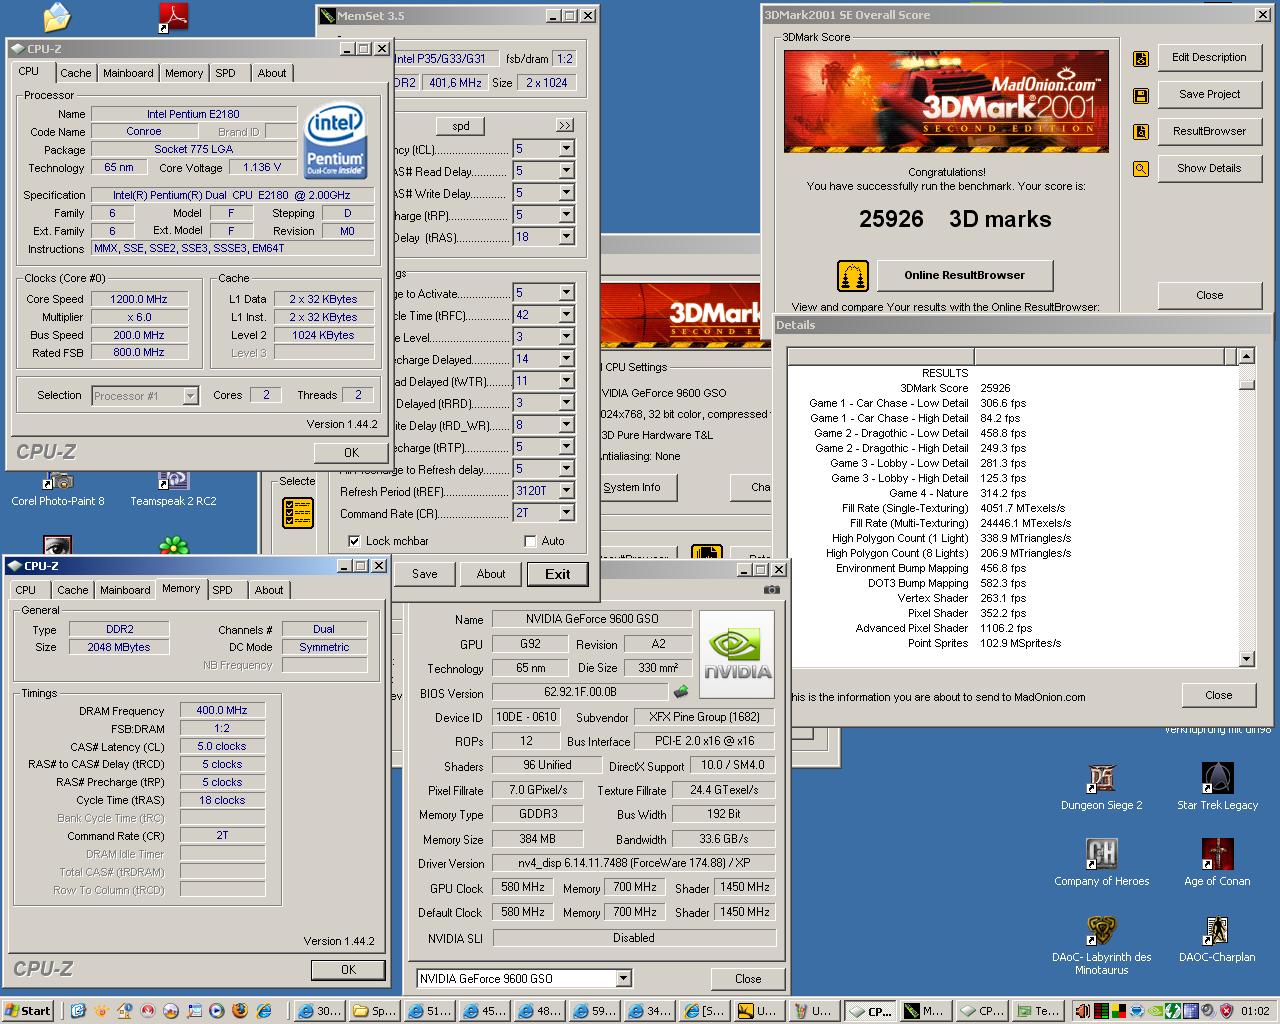The width and height of the screenshot is (1280, 1024).
Task: Click Firefox icon in quick launch
Action: (x=240, y=1011)
